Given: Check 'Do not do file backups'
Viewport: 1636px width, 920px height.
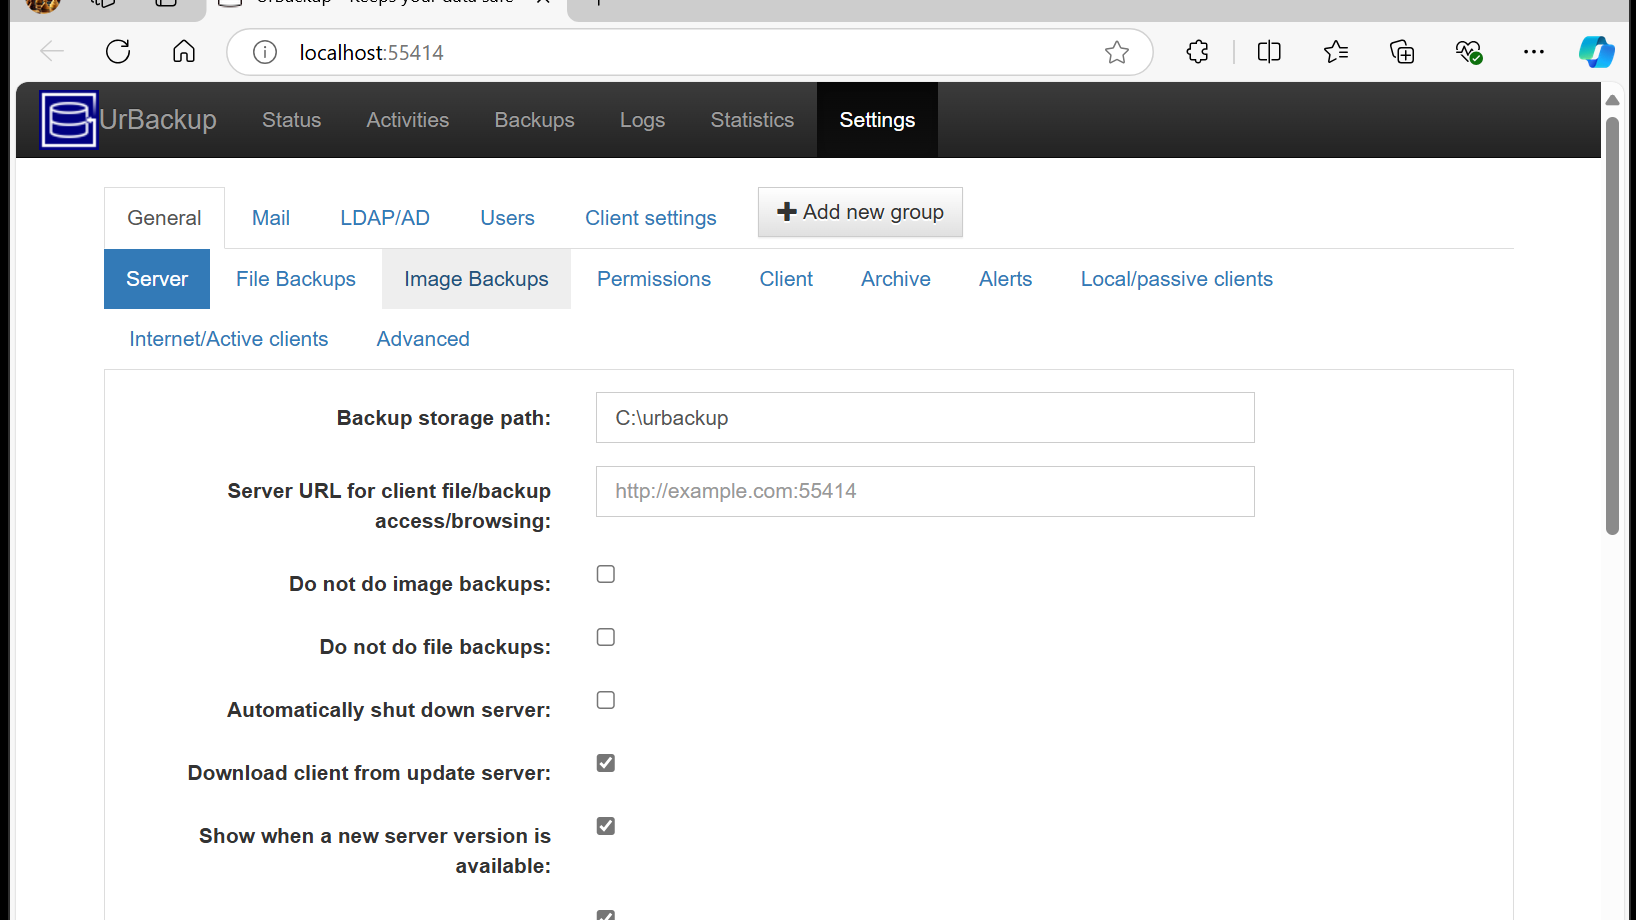Looking at the screenshot, I should pos(606,637).
